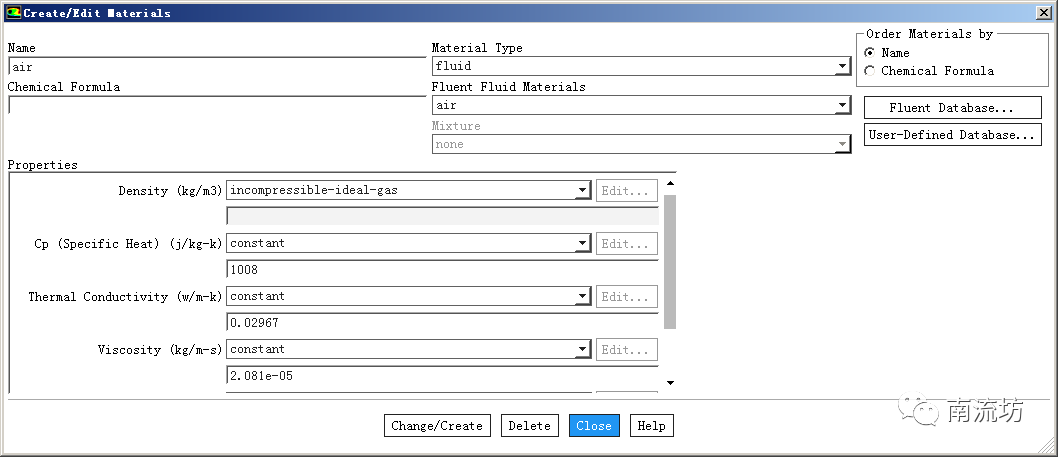Select the Name radio button for ordering
1058x457 pixels.
[870, 53]
